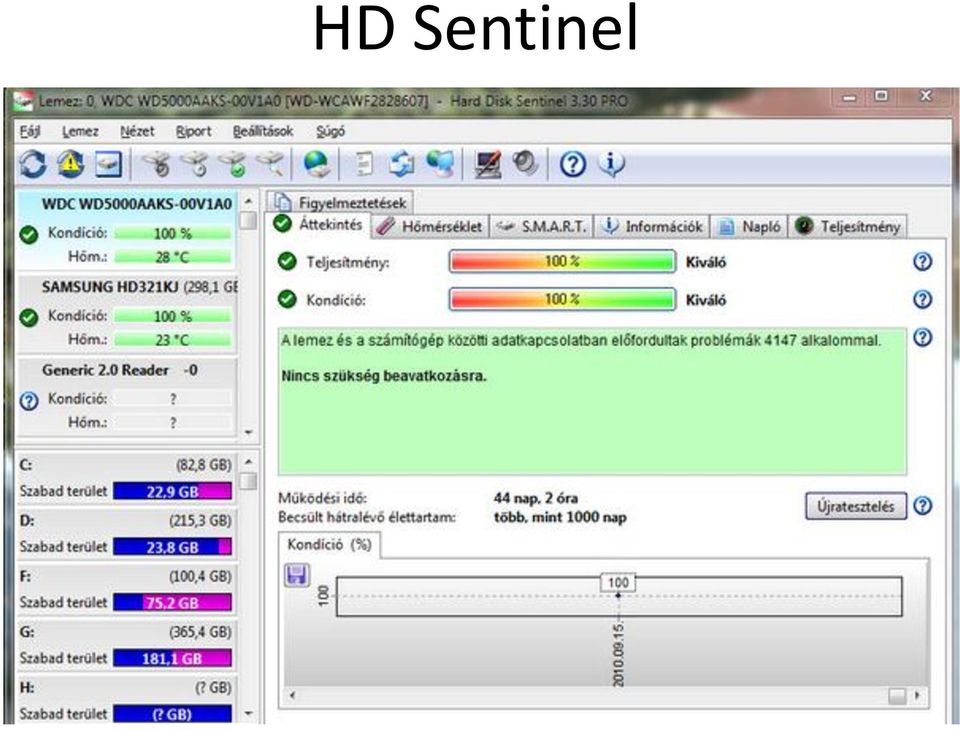Click the blue circular arrows document icon

[x=402, y=164]
